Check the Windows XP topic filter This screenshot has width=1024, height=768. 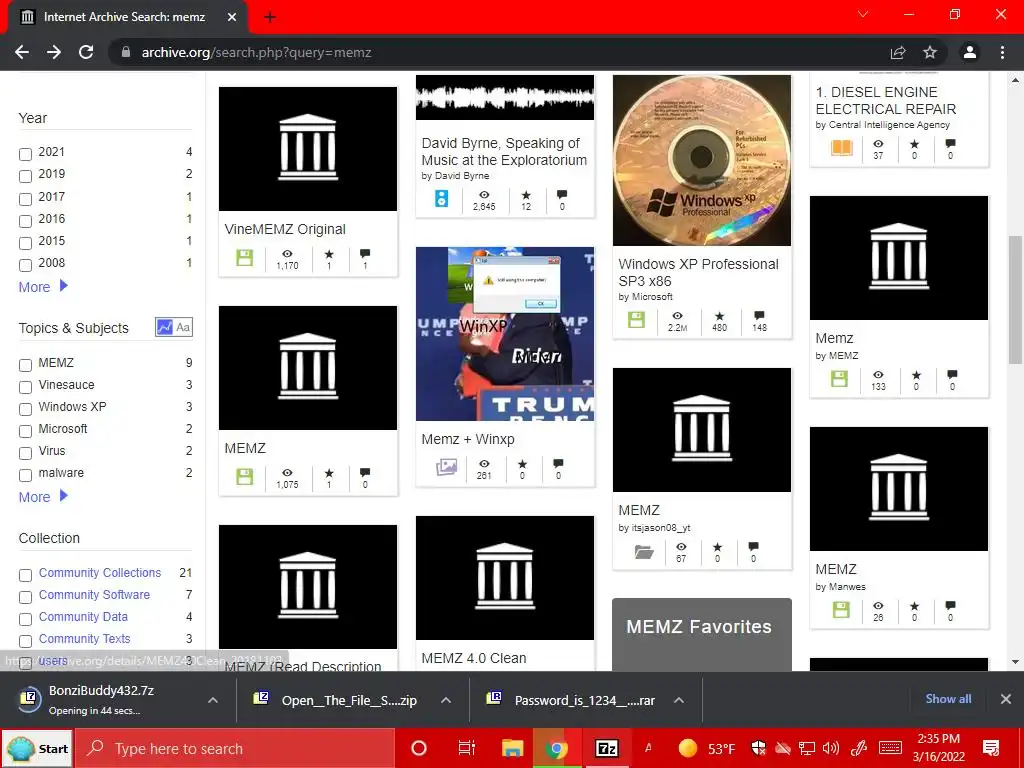click(25, 409)
